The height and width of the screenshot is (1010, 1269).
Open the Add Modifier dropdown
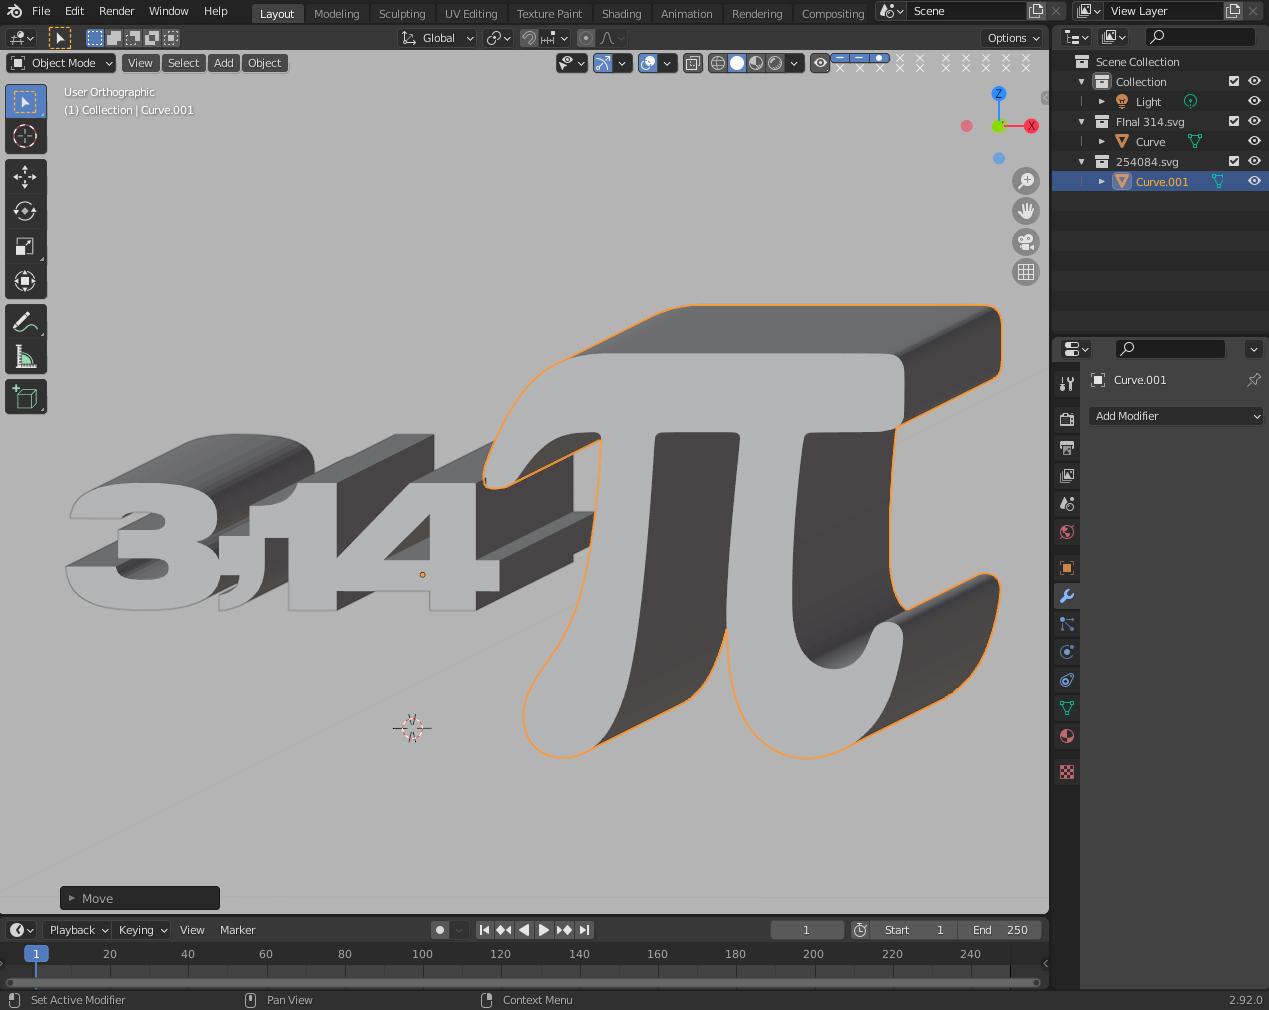click(x=1176, y=416)
